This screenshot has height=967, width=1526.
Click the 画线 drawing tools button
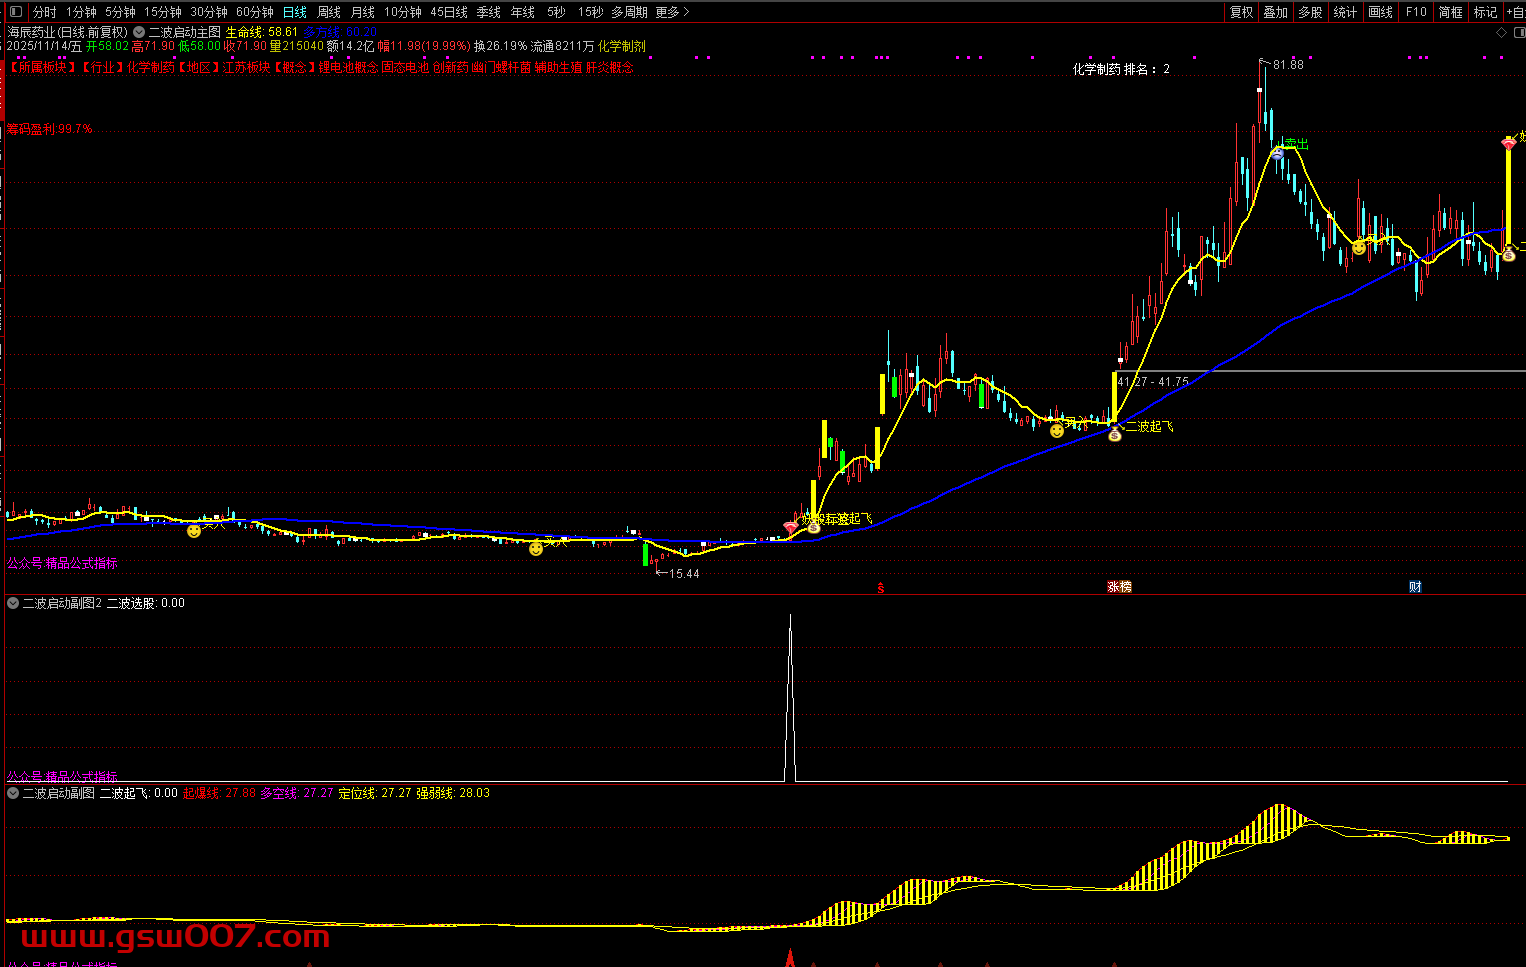(x=1380, y=12)
